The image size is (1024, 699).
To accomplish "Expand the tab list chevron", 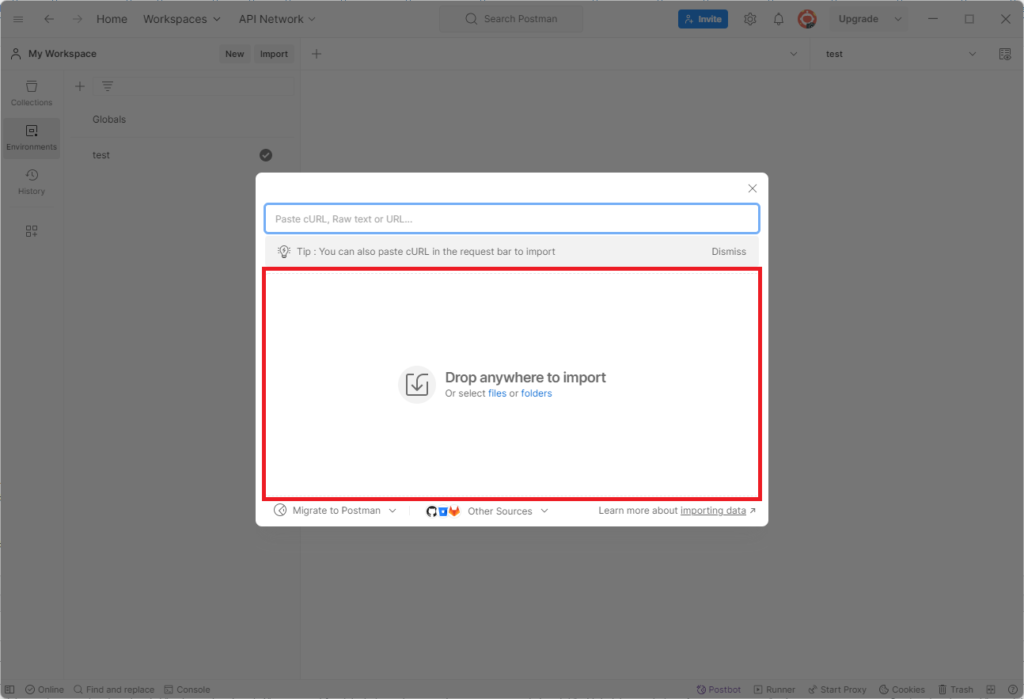I will click(793, 54).
